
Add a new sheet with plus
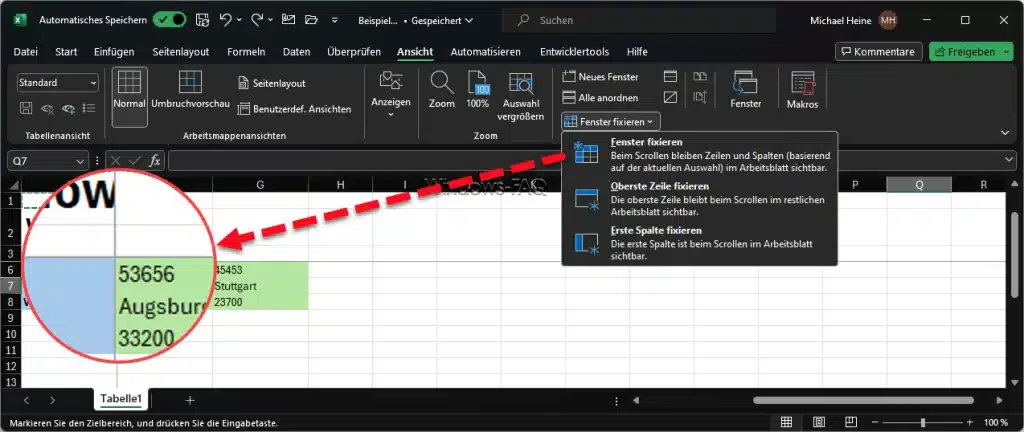(190, 399)
